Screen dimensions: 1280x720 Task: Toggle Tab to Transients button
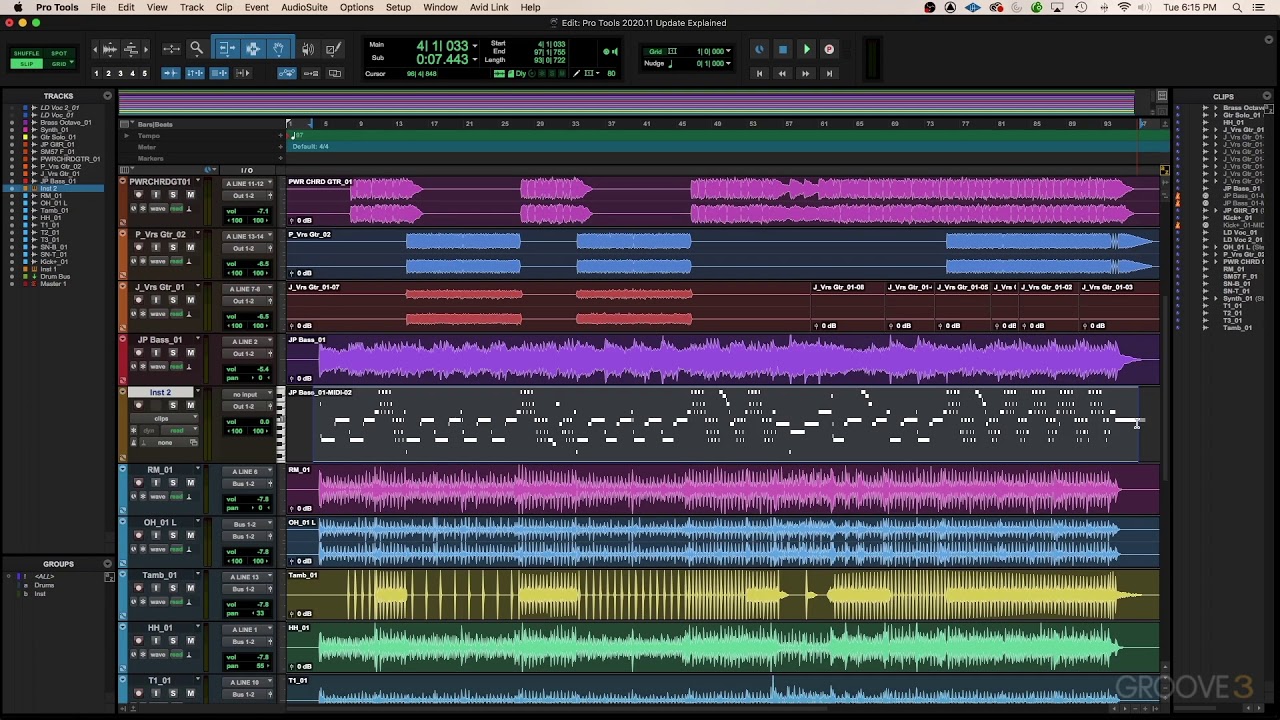tap(171, 73)
